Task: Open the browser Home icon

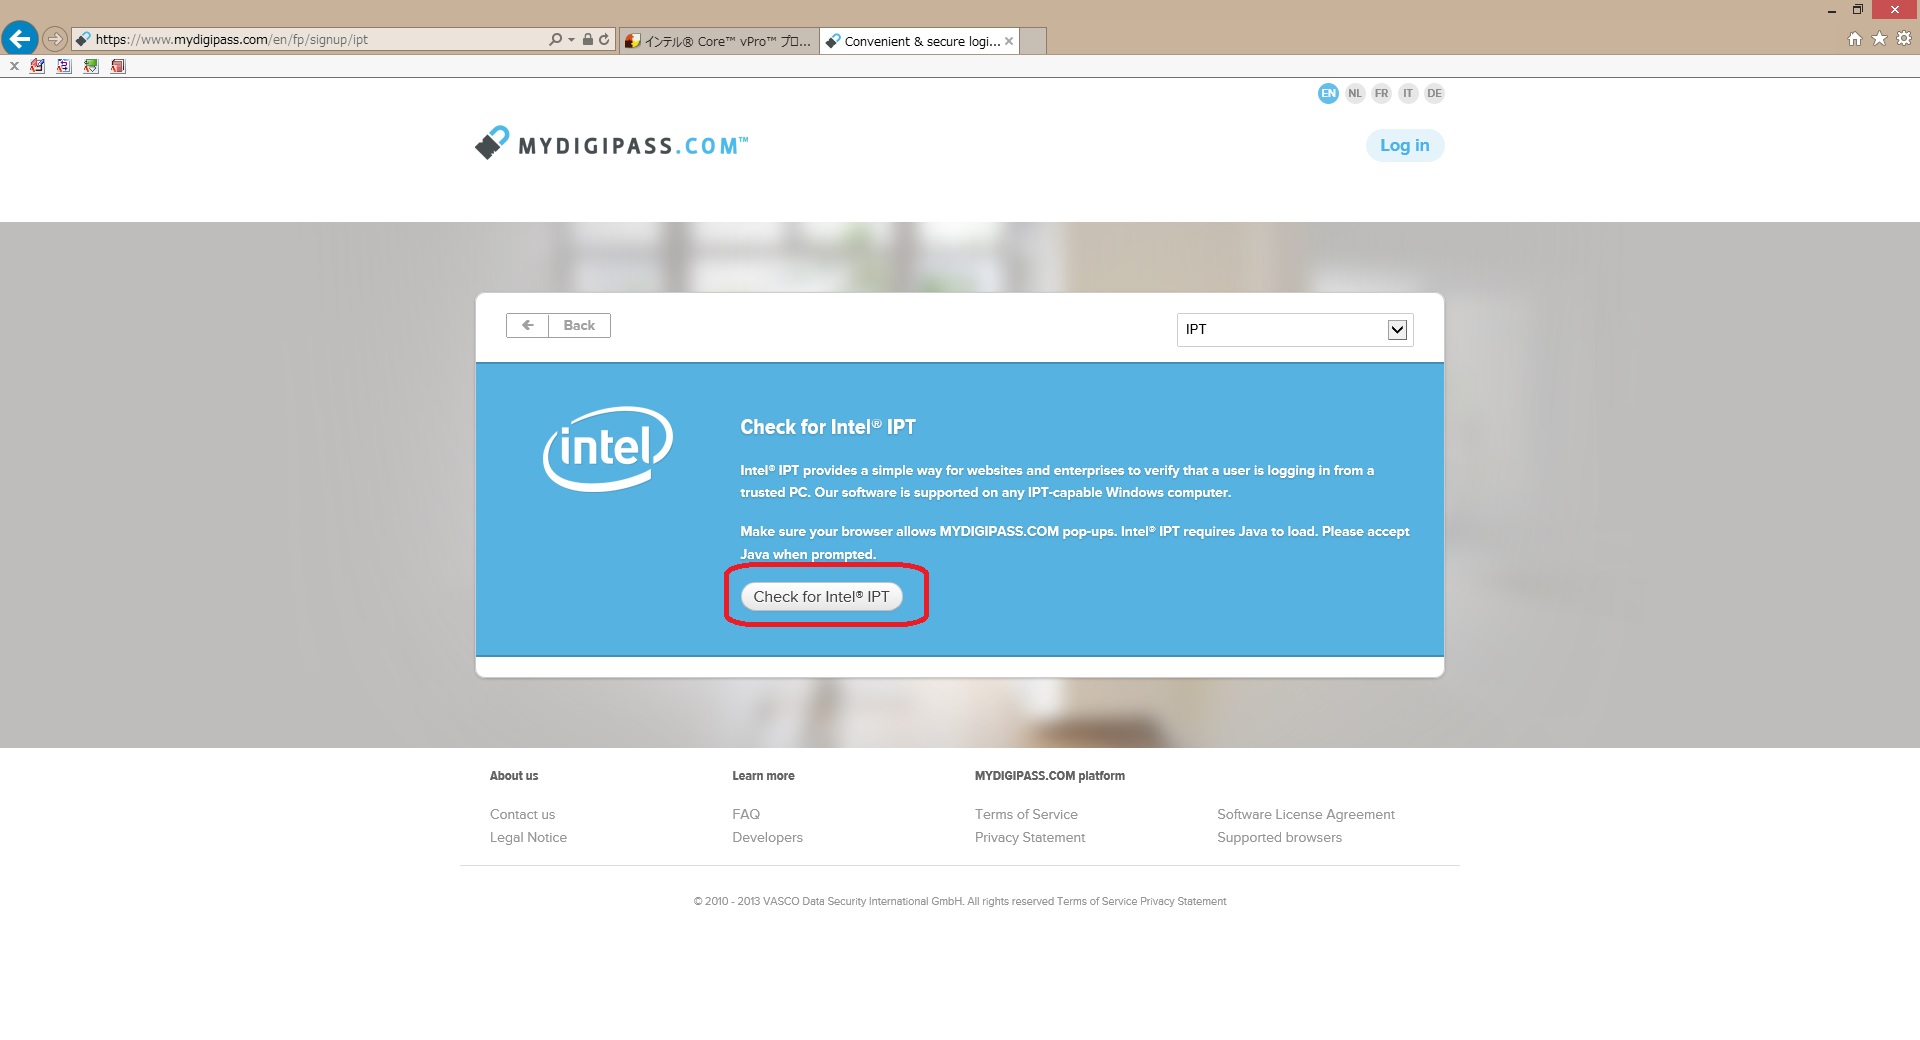Action: point(1855,39)
